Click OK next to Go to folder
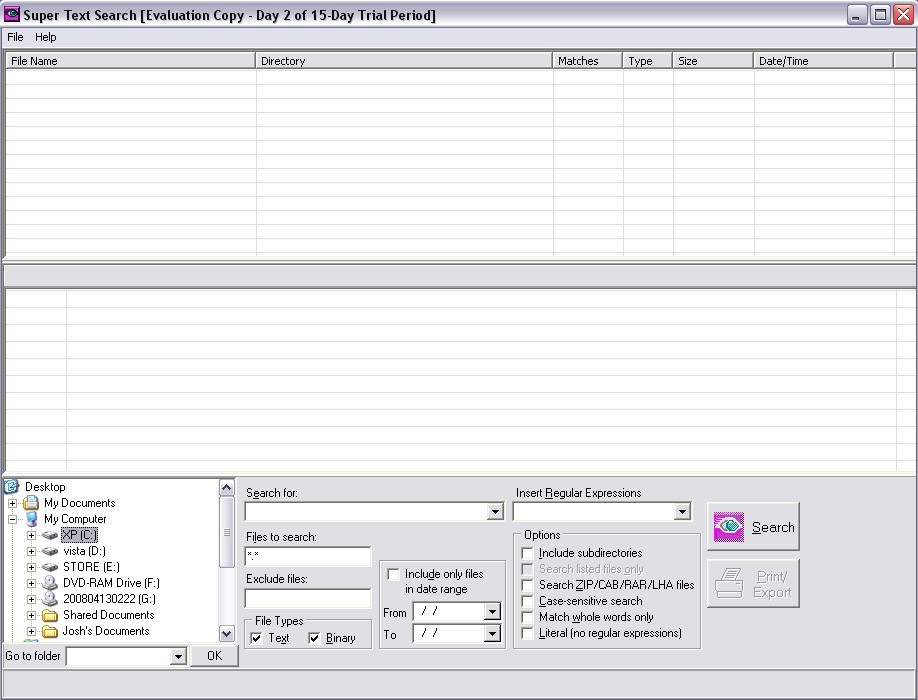 [214, 656]
